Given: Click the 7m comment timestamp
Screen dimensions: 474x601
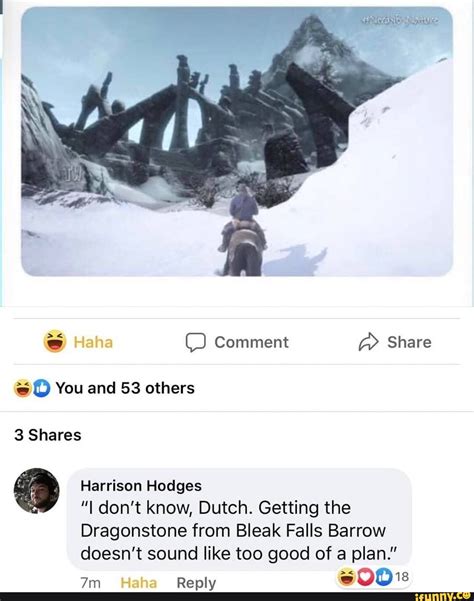Looking at the screenshot, I should coord(90,583).
